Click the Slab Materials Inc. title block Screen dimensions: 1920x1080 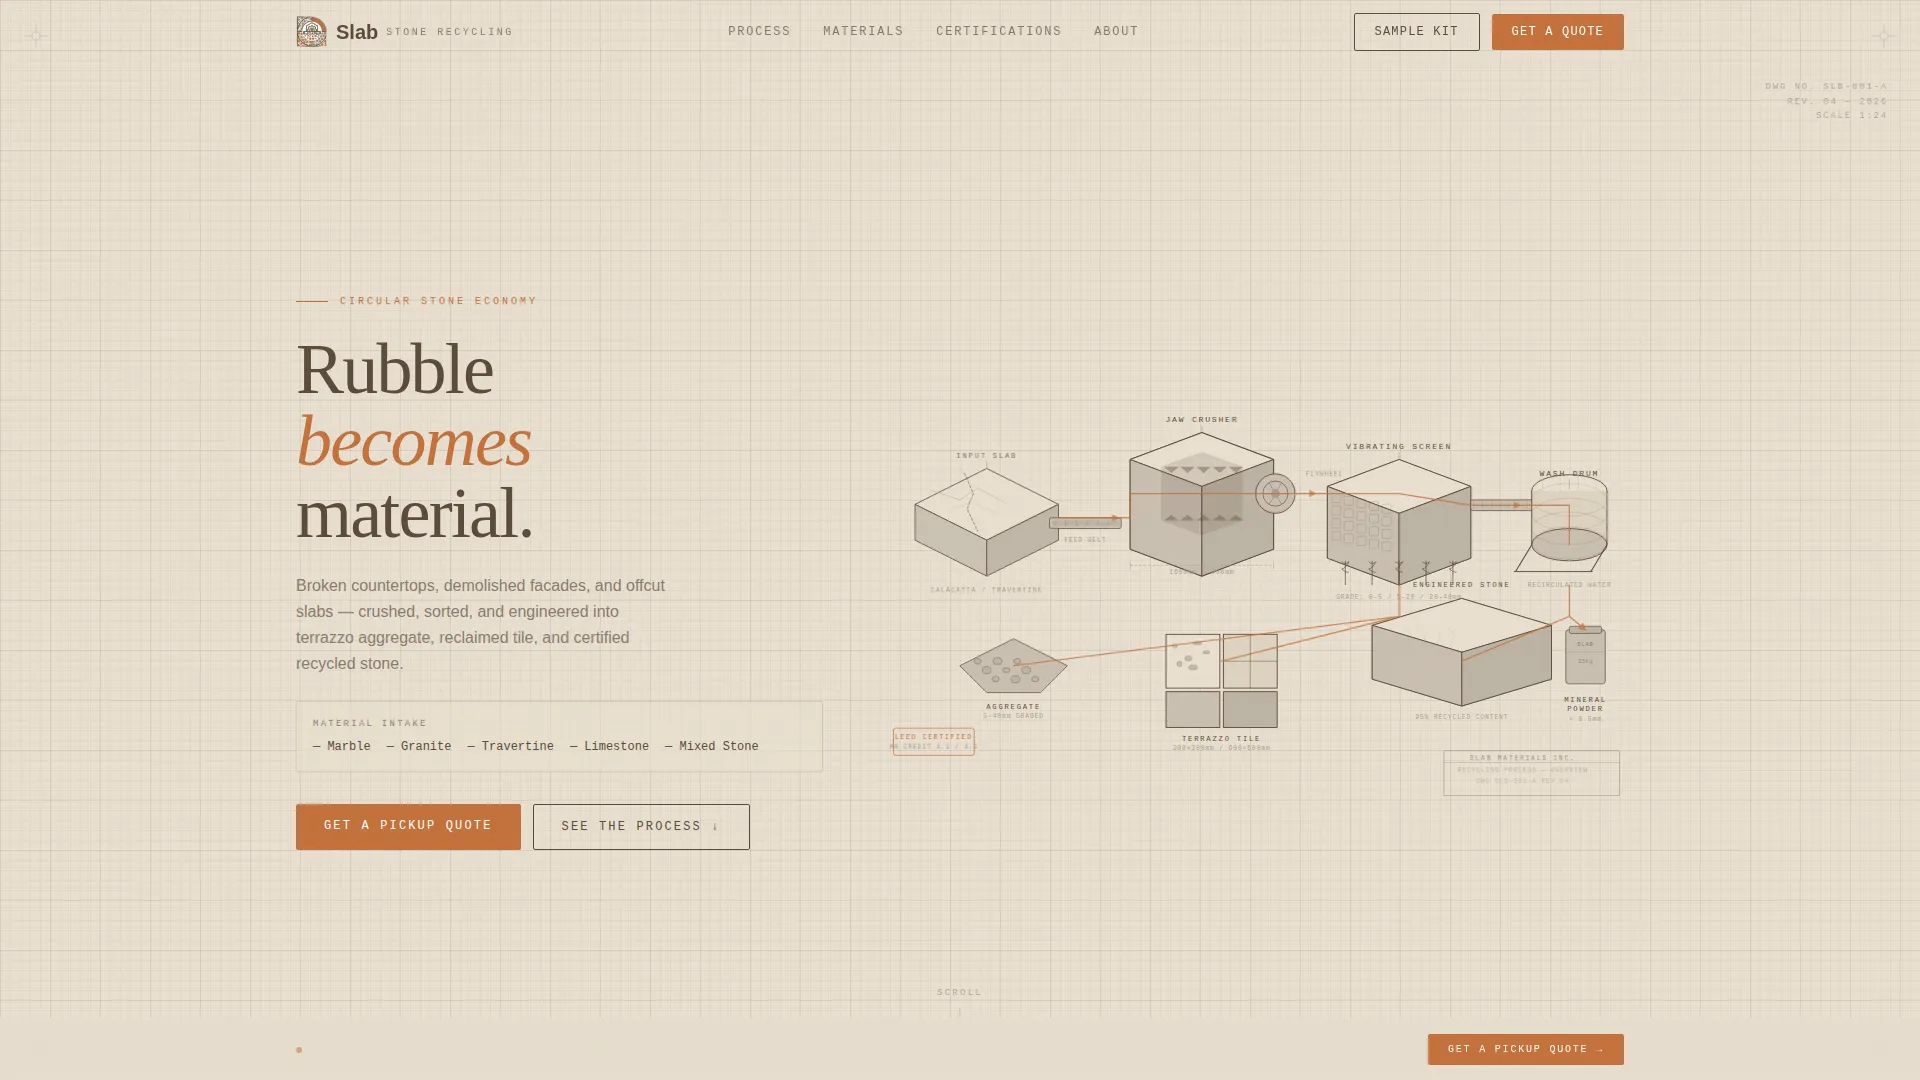coord(1531,773)
